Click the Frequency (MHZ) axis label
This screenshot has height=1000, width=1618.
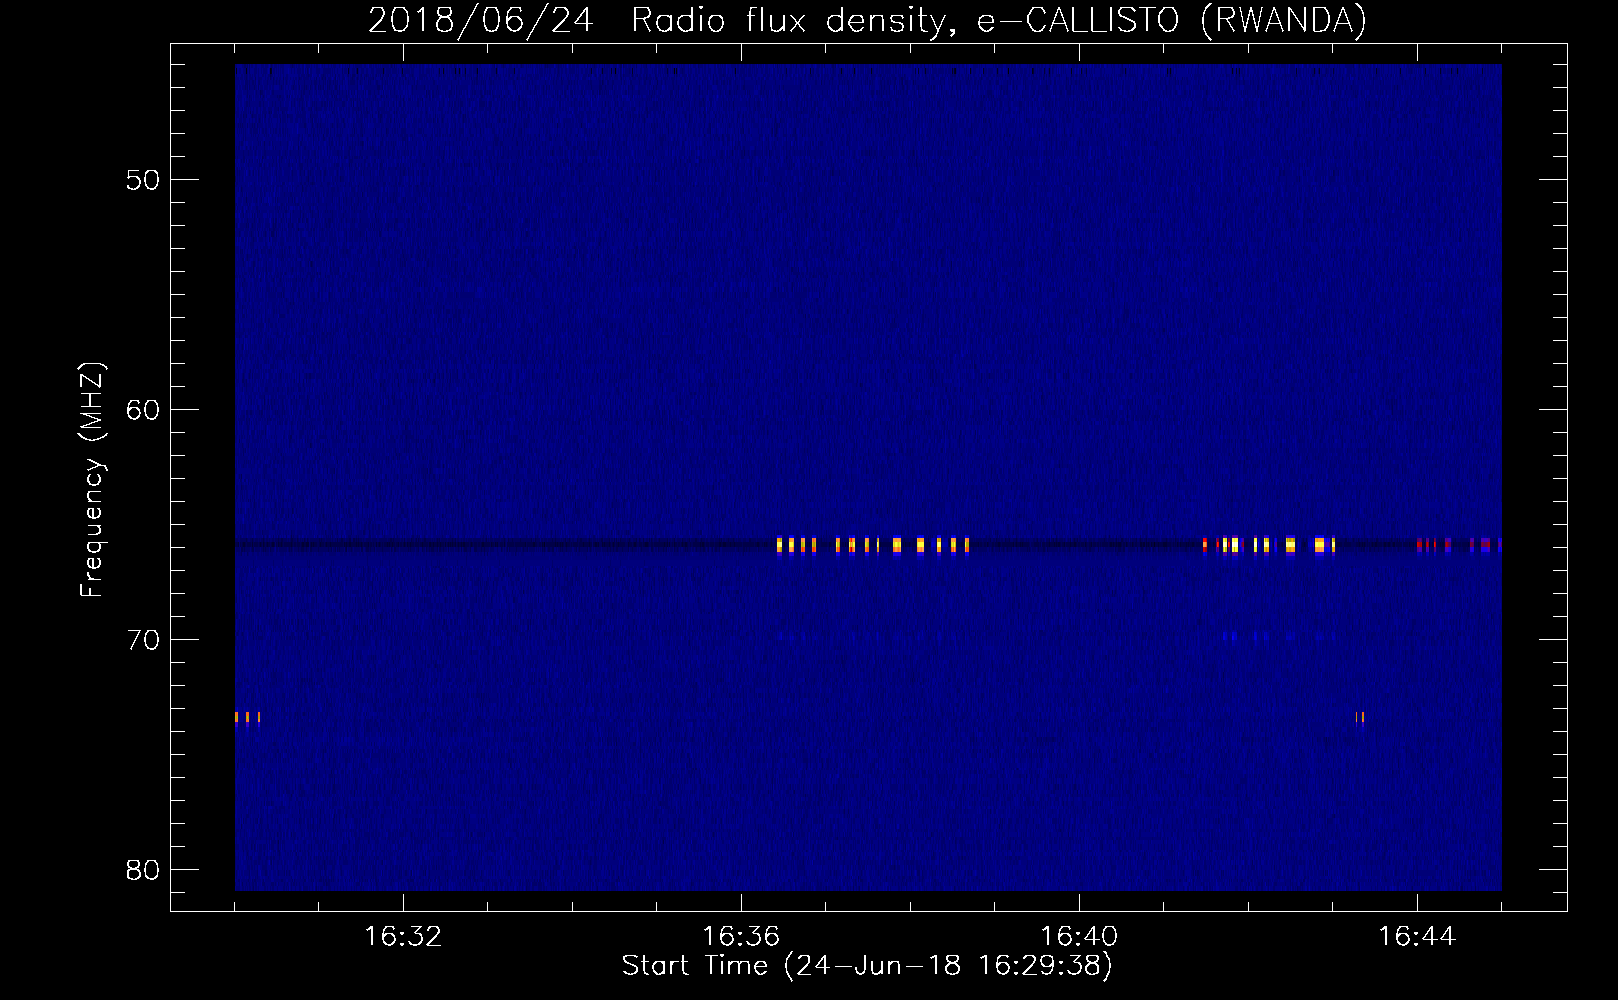pos(92,480)
